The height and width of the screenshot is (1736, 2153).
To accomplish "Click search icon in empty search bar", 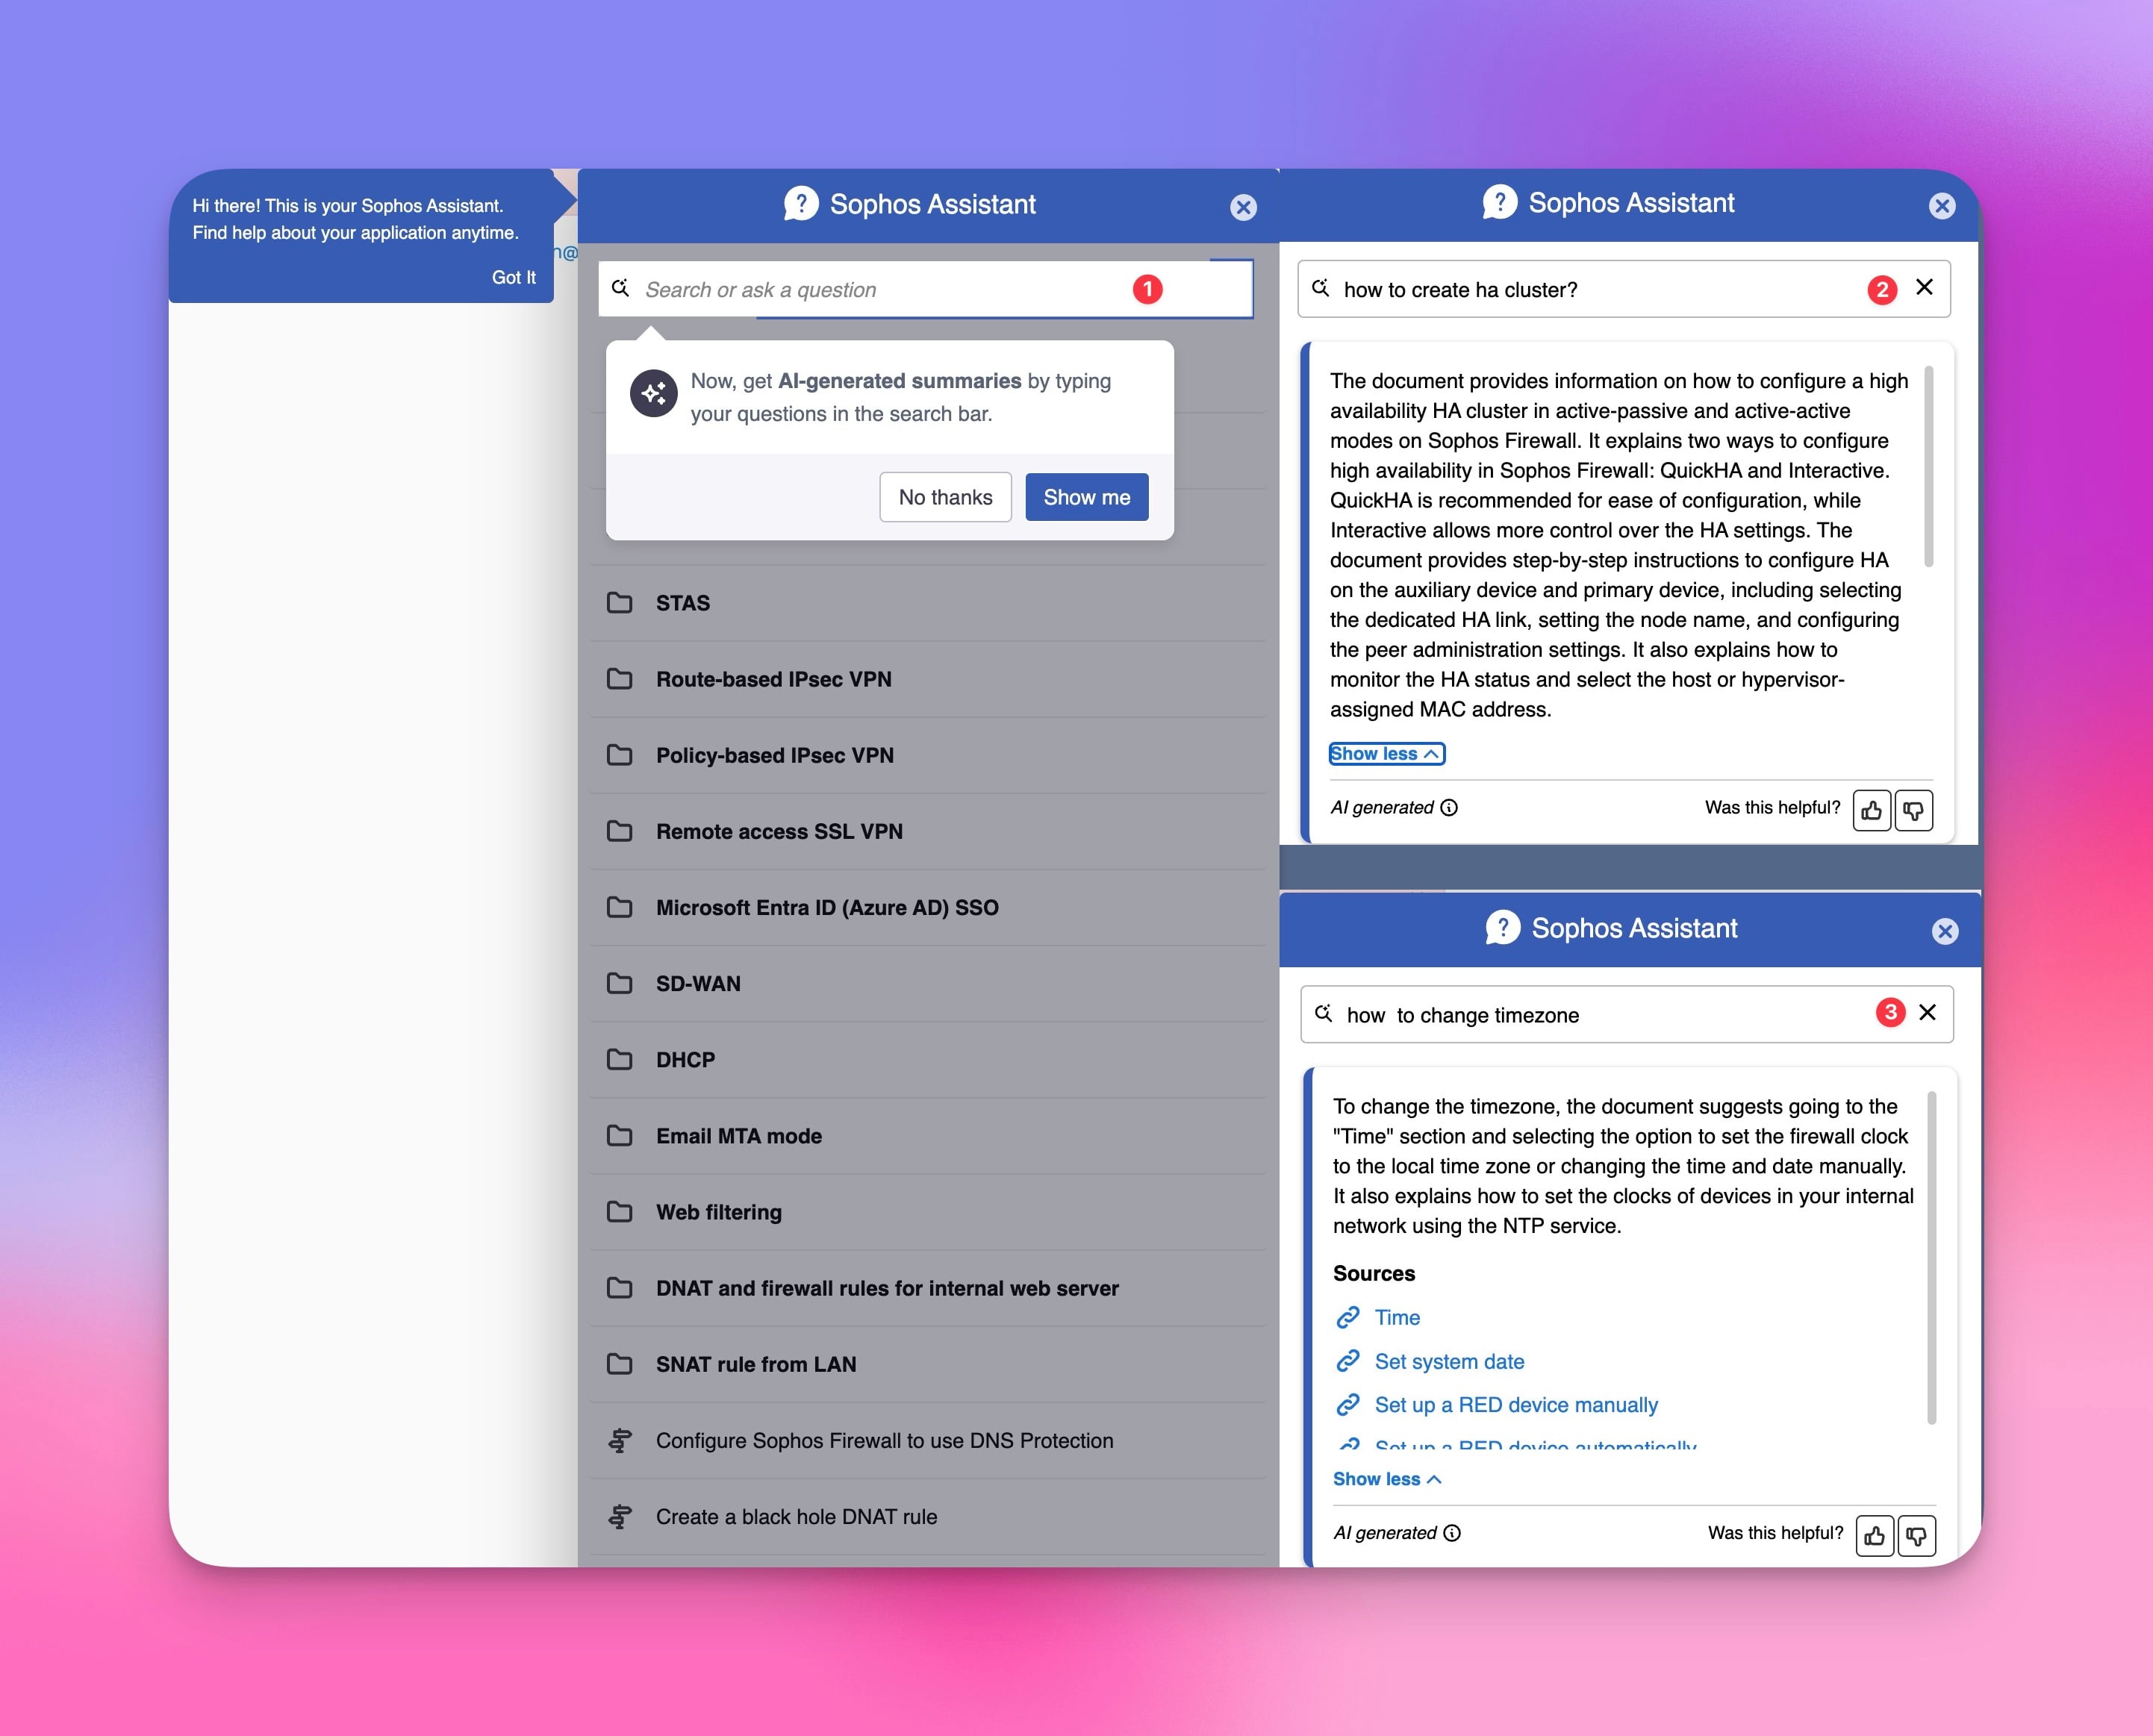I will pos(620,288).
